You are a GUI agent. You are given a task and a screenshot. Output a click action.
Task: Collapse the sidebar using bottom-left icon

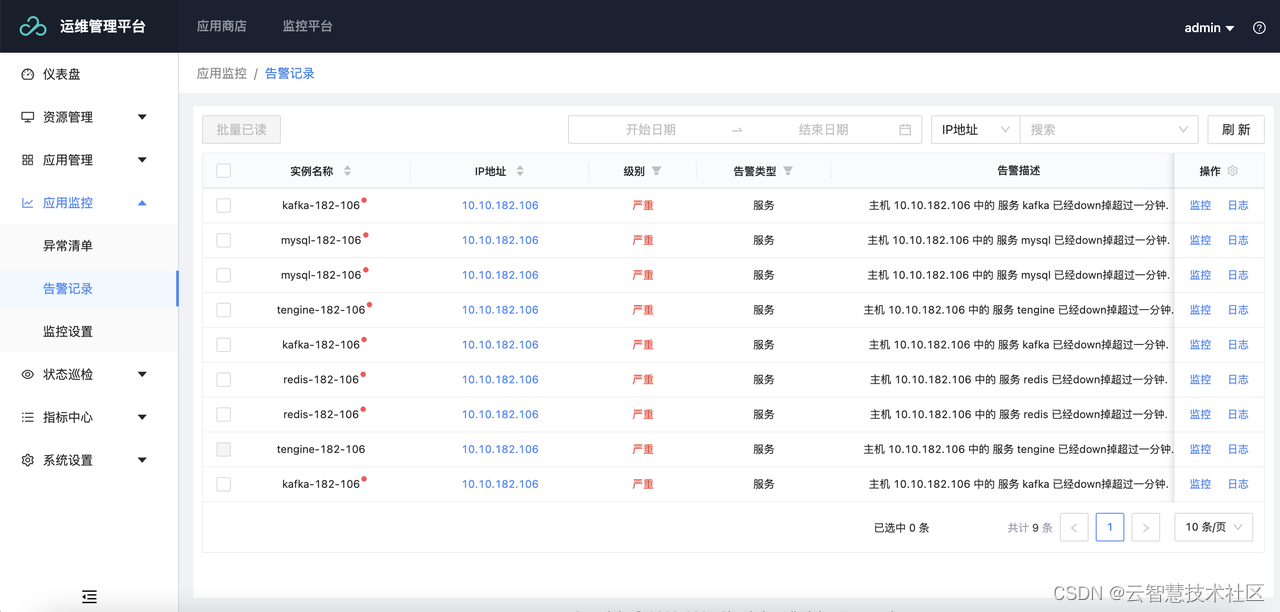(89, 596)
